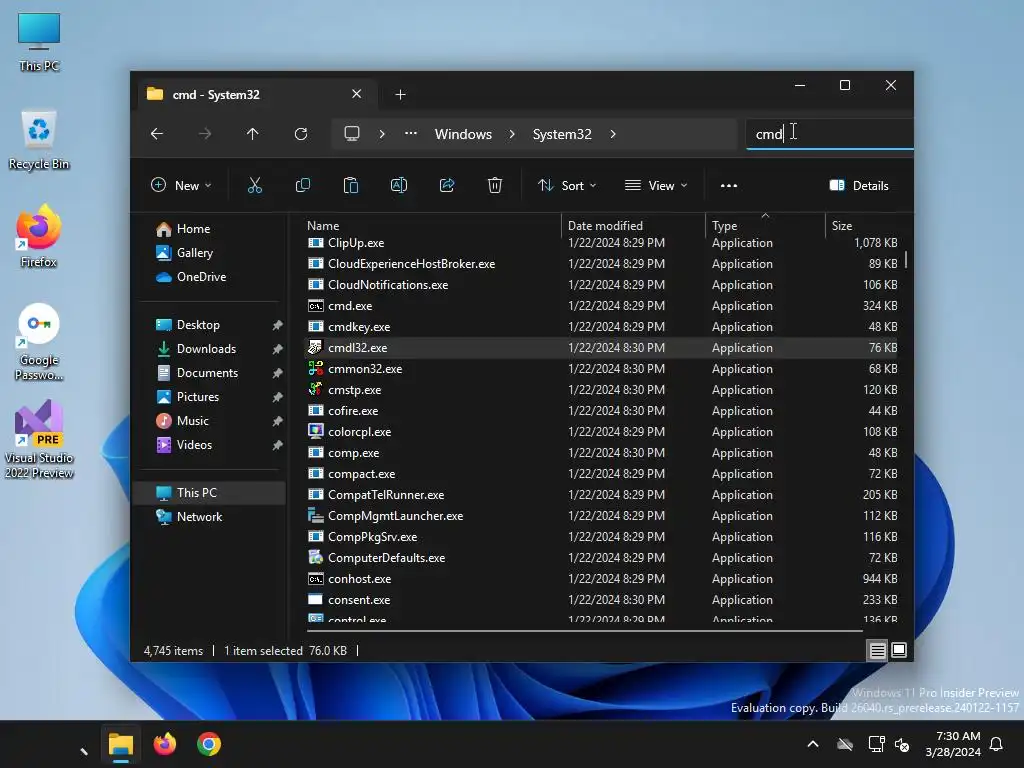Click the Cut scissors icon
The width and height of the screenshot is (1024, 768).
click(255, 185)
